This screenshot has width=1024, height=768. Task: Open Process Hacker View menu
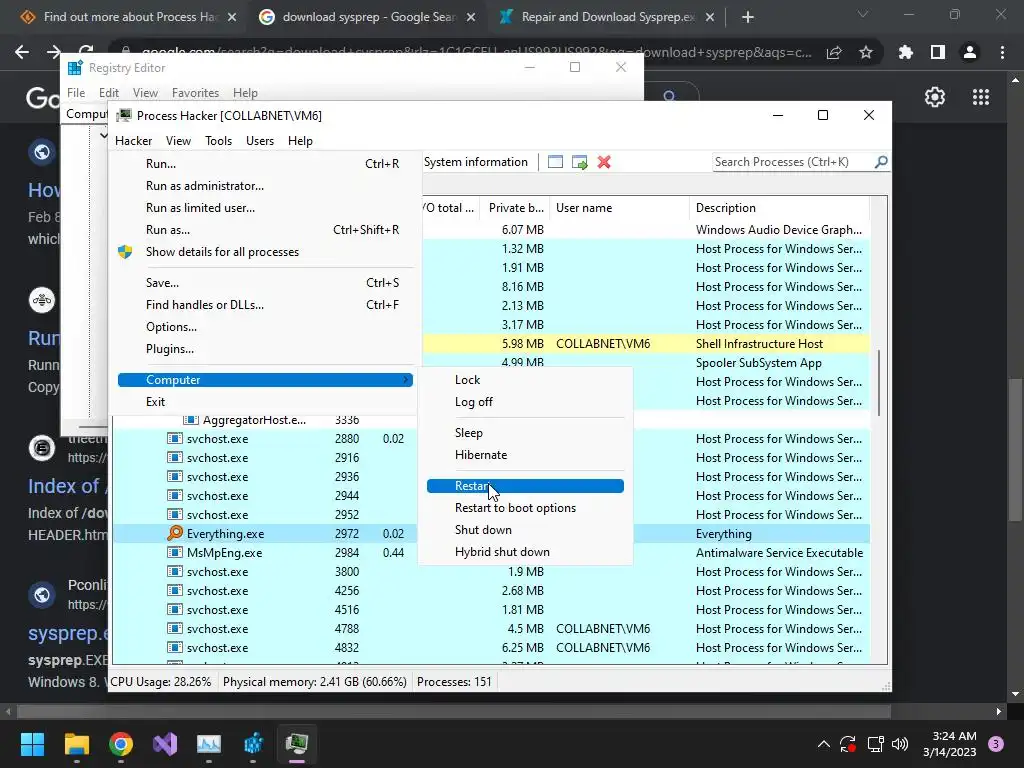click(178, 140)
